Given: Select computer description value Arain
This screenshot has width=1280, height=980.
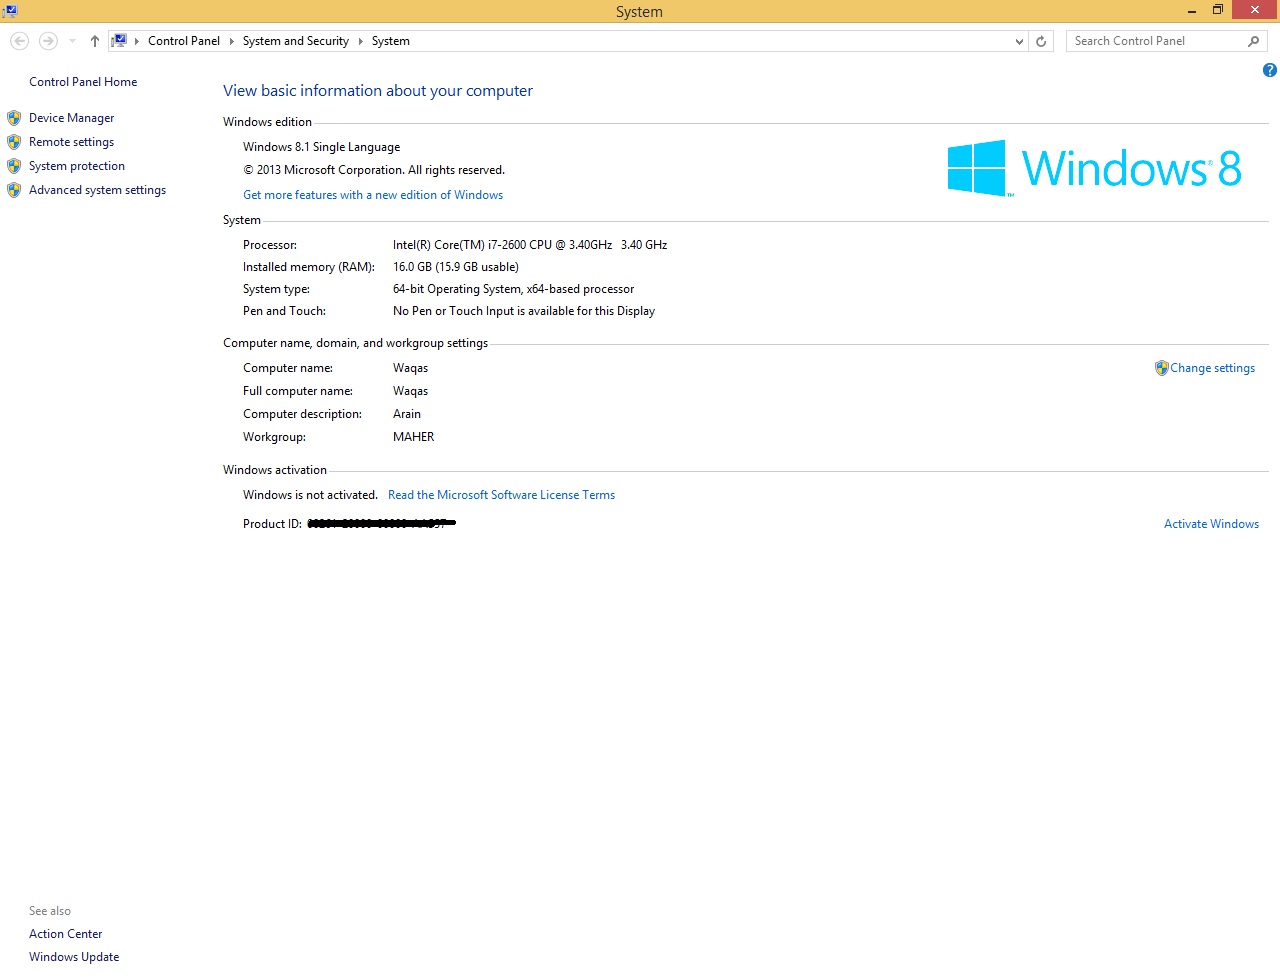Looking at the screenshot, I should (407, 414).
